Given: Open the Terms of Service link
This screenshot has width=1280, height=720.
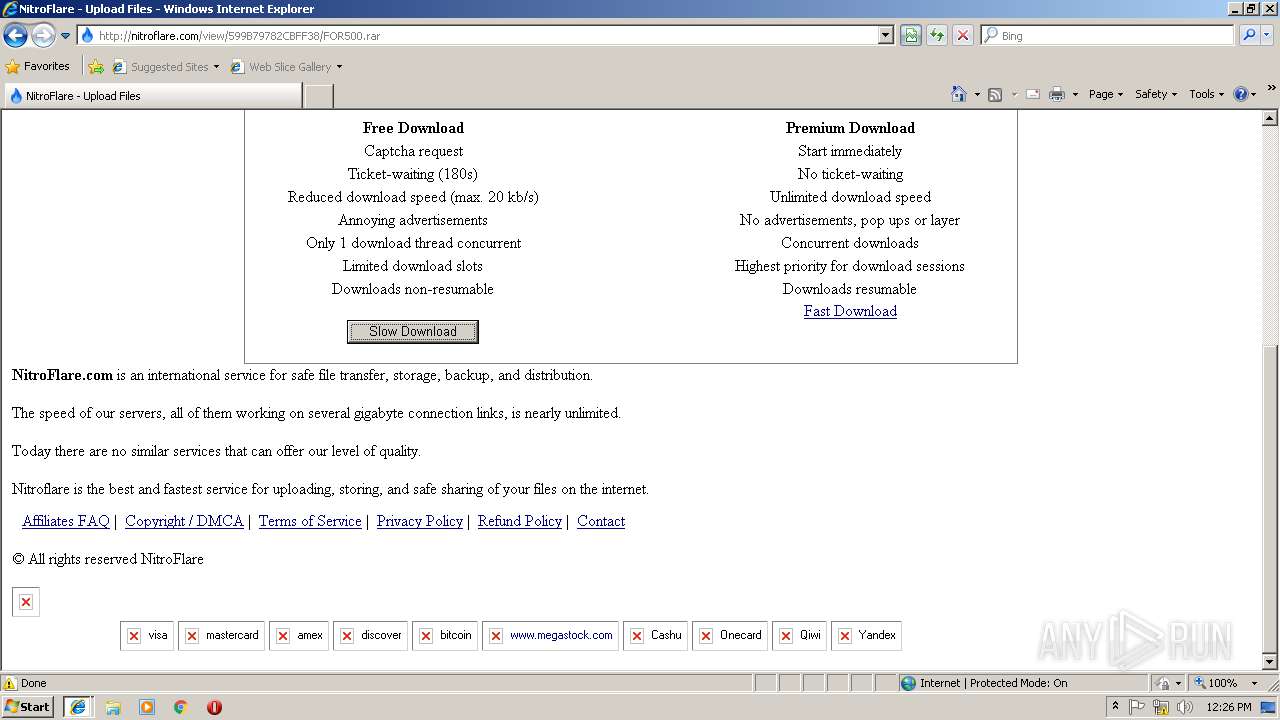Looking at the screenshot, I should click(x=310, y=521).
